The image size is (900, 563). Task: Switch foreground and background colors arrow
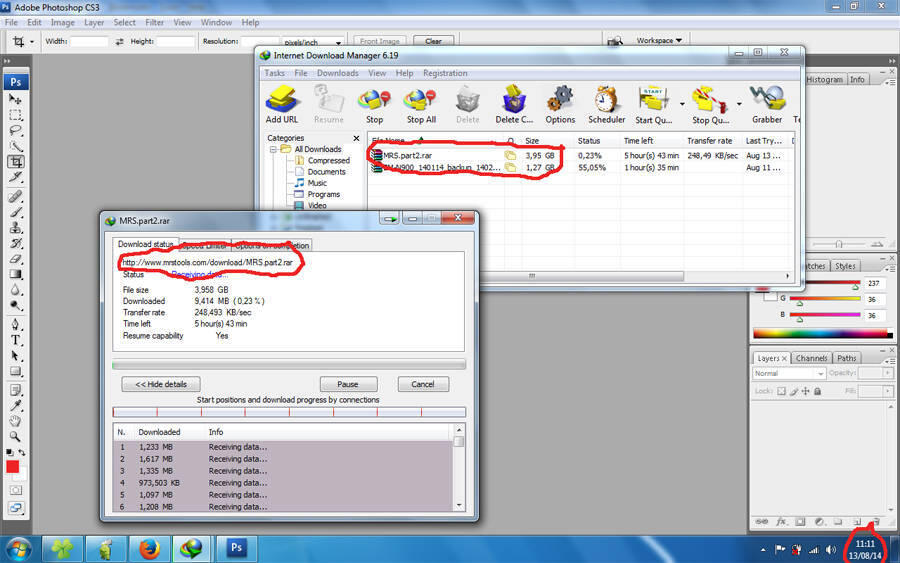coord(22,452)
